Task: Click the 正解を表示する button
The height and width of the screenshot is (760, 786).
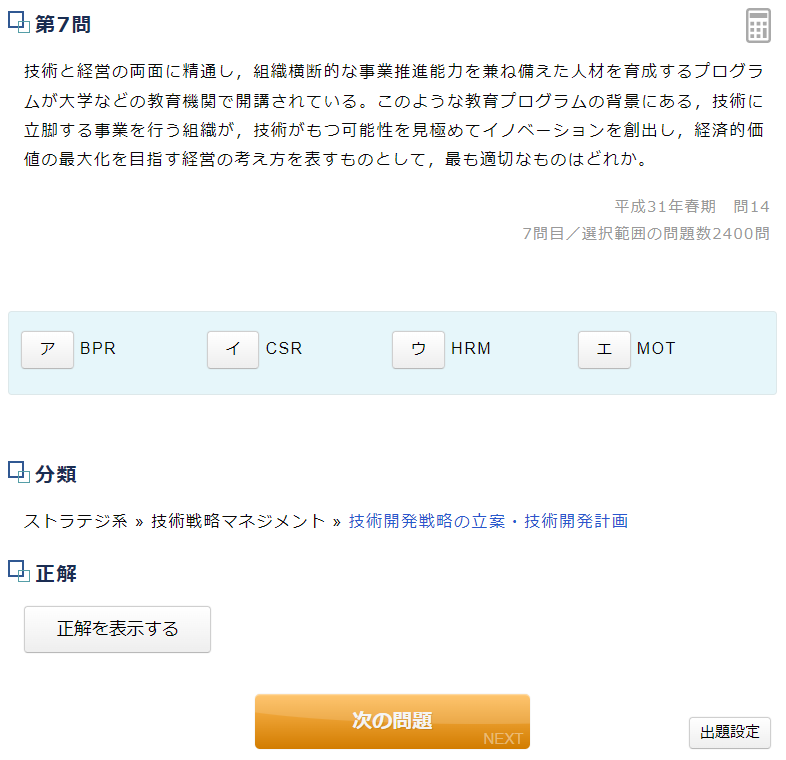Action: click(x=117, y=629)
